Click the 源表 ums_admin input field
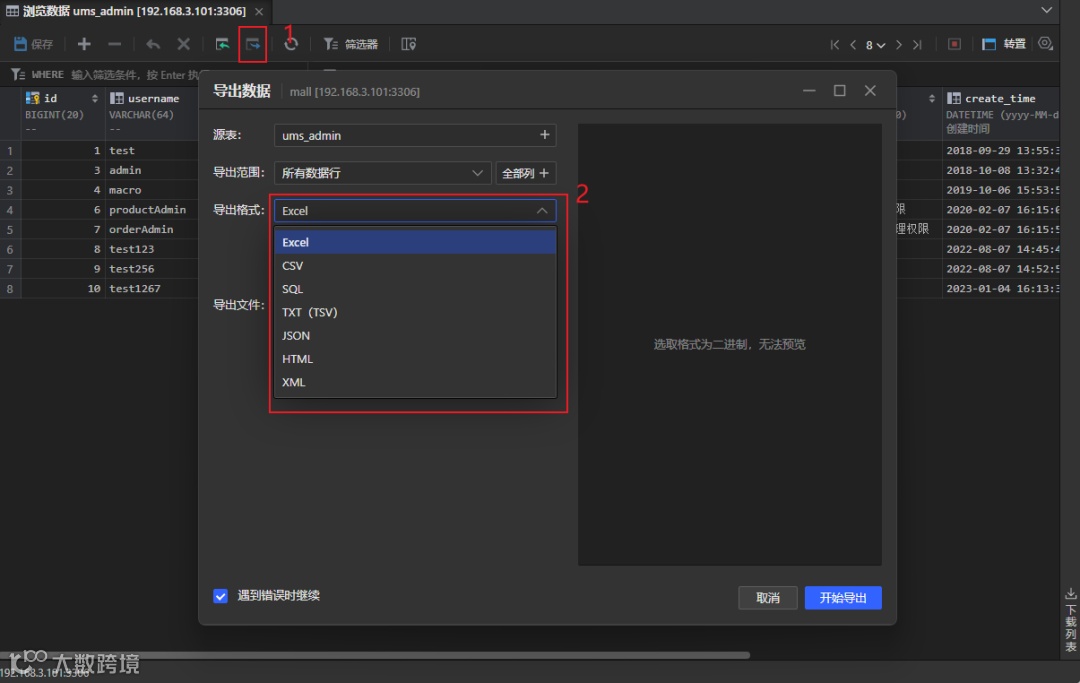Screen dimensions: 1080x683 point(415,136)
